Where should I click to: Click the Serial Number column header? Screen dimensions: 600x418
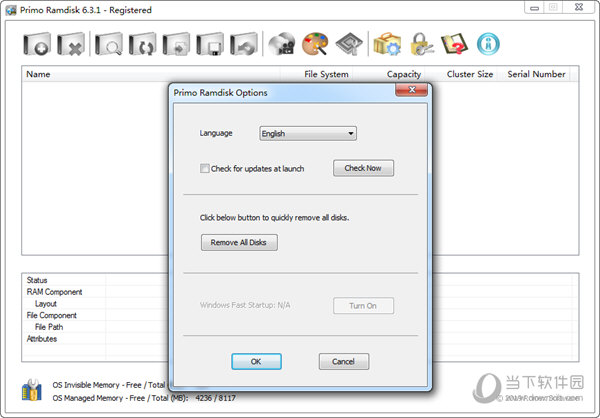click(533, 74)
